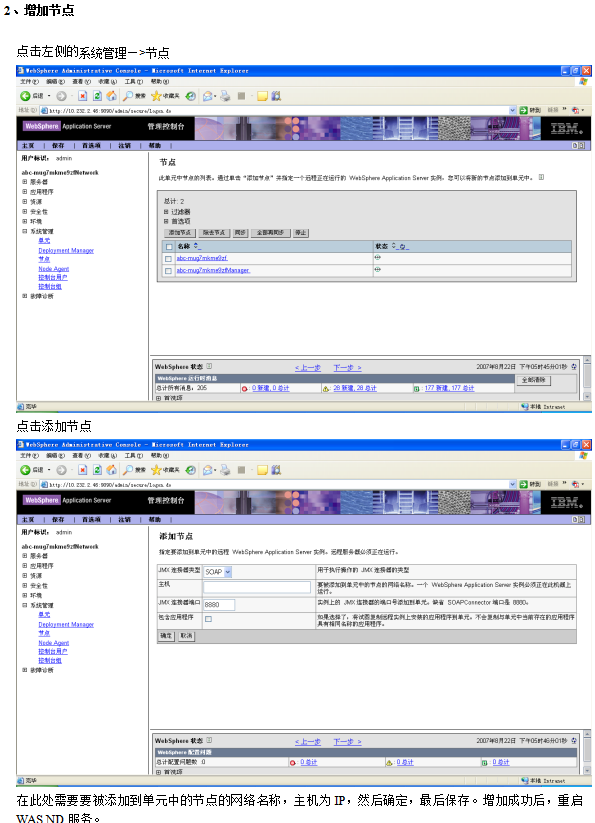Open Deployment Manager link in 节点 window tree
The width and height of the screenshot is (595, 823).
coord(66,250)
